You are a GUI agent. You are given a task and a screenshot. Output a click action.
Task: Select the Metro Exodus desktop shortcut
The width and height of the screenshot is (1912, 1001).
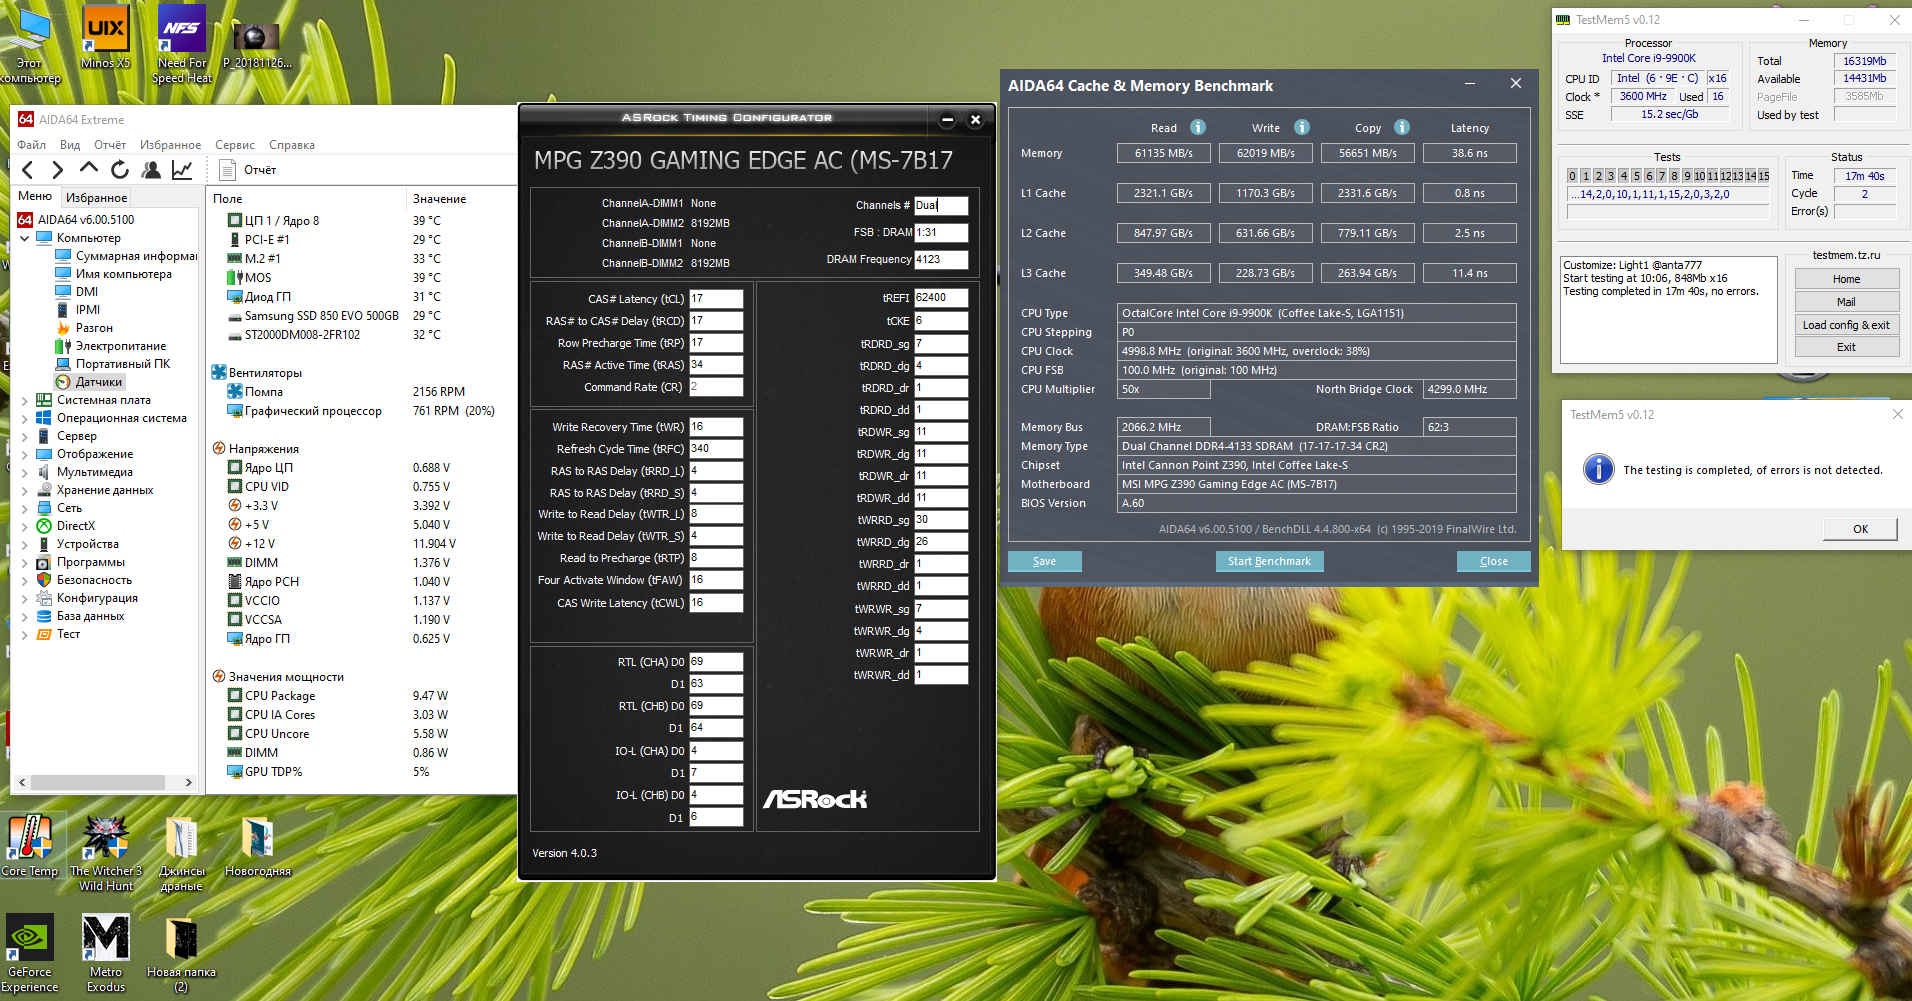tap(106, 953)
